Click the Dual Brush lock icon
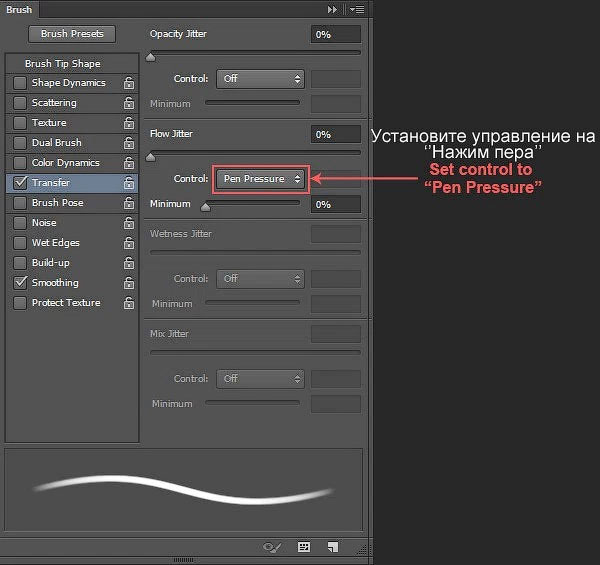 coord(129,143)
